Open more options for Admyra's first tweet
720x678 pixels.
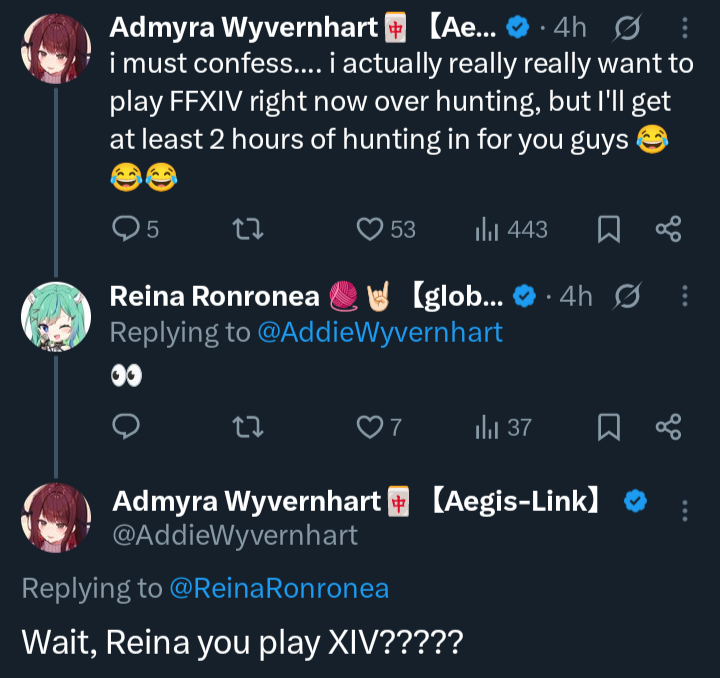coord(684,29)
